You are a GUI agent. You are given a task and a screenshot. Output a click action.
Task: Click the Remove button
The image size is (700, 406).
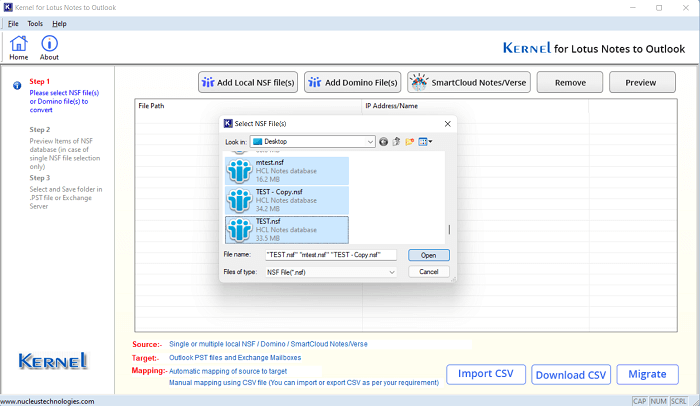click(570, 82)
